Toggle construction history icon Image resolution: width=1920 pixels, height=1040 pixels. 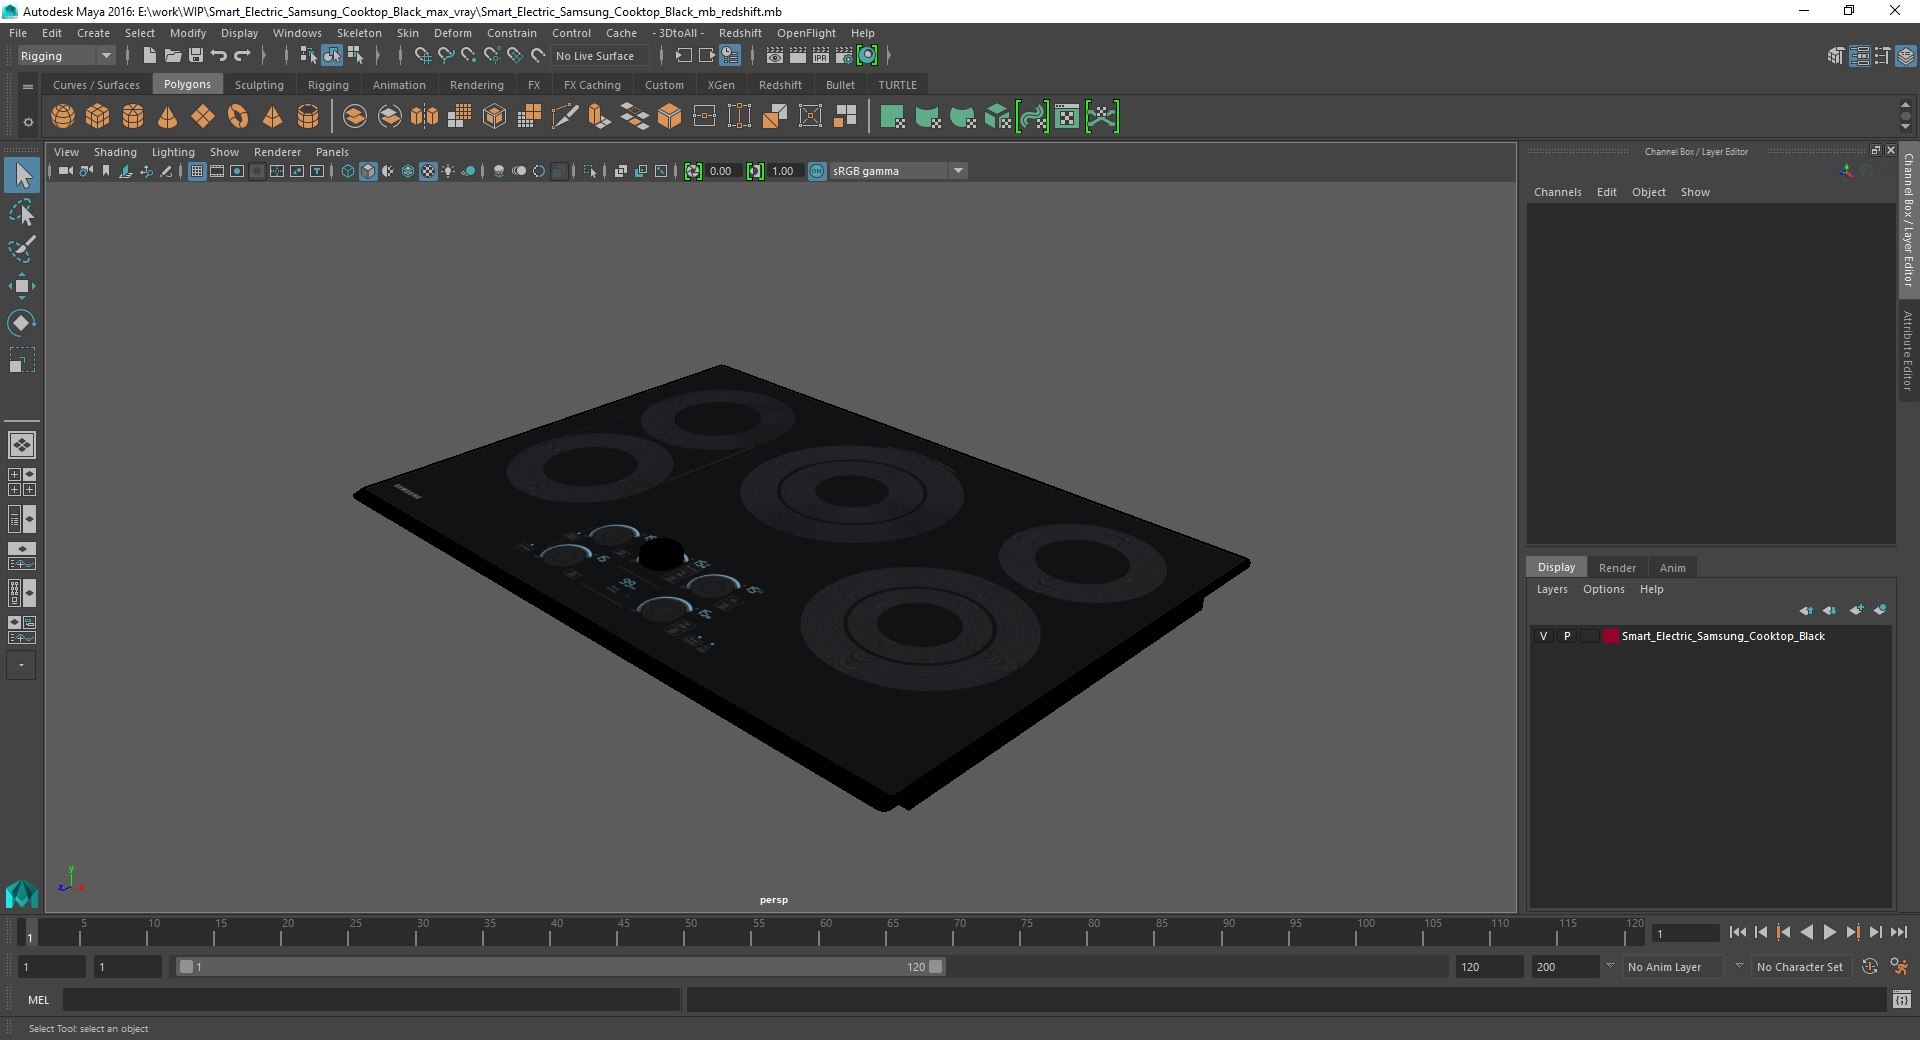[x=731, y=56]
